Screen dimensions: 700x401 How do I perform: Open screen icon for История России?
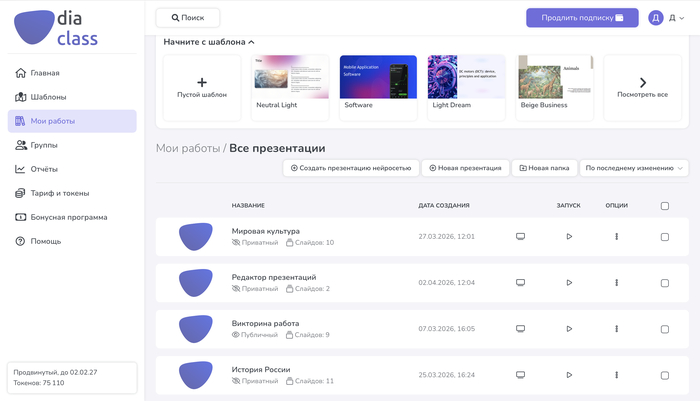(521, 375)
